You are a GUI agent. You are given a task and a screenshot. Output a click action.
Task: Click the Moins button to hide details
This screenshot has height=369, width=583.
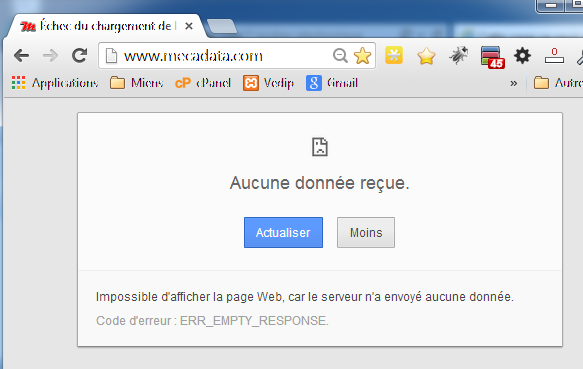366,232
